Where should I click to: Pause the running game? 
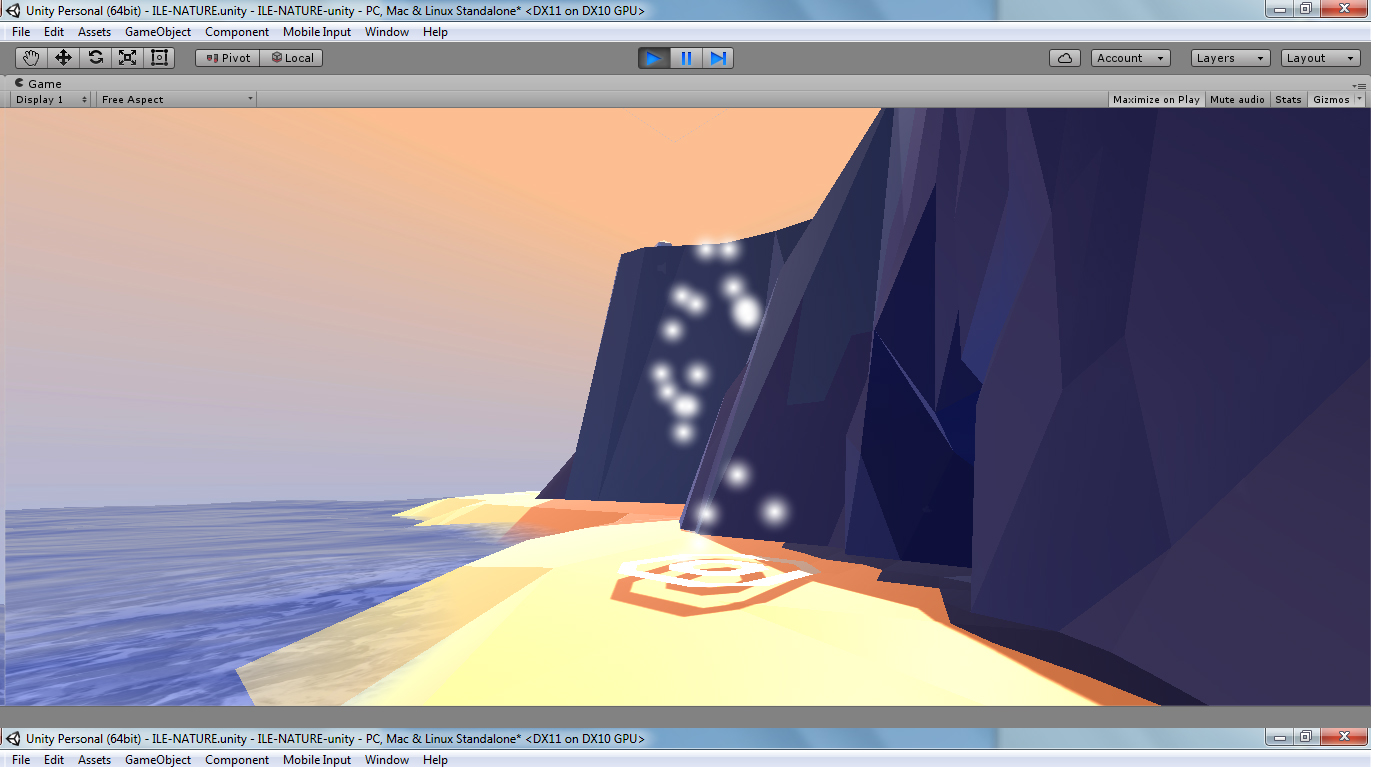point(686,58)
